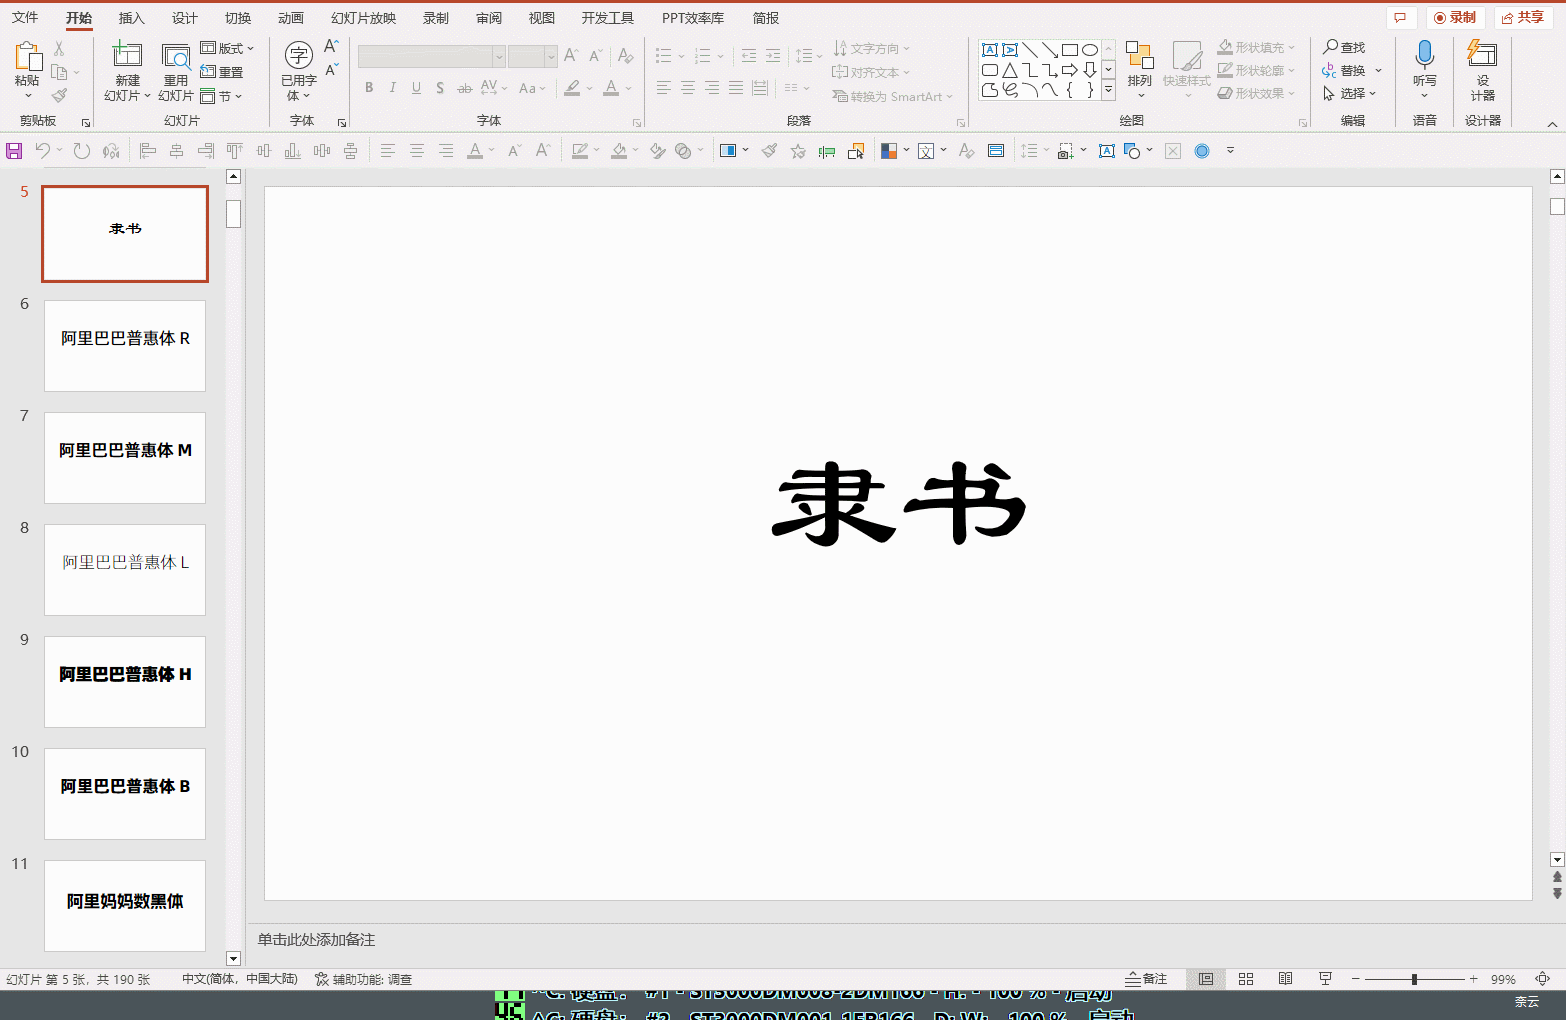Click the font color A swatch in ribbon
Image resolution: width=1566 pixels, height=1020 pixels.
pyautogui.click(x=611, y=88)
